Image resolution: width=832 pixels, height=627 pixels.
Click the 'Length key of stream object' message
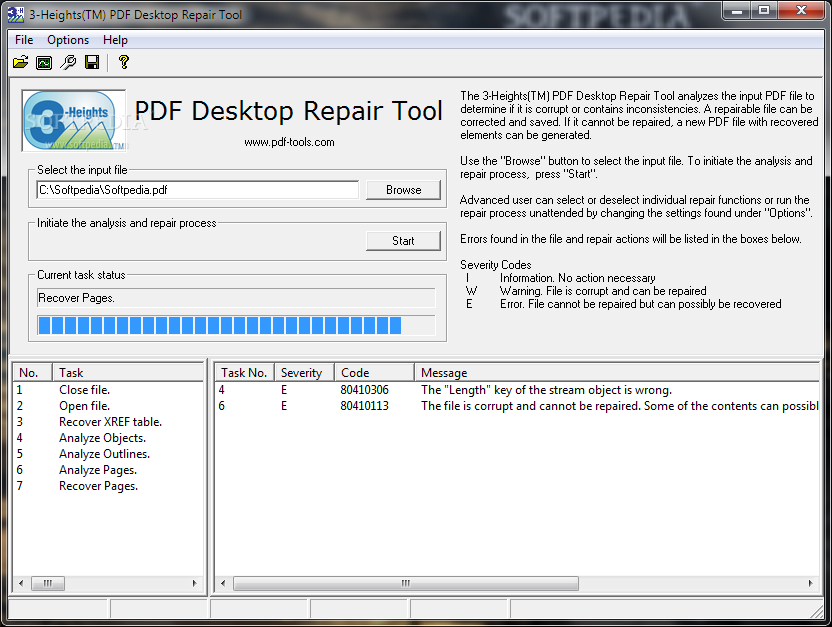(547, 390)
